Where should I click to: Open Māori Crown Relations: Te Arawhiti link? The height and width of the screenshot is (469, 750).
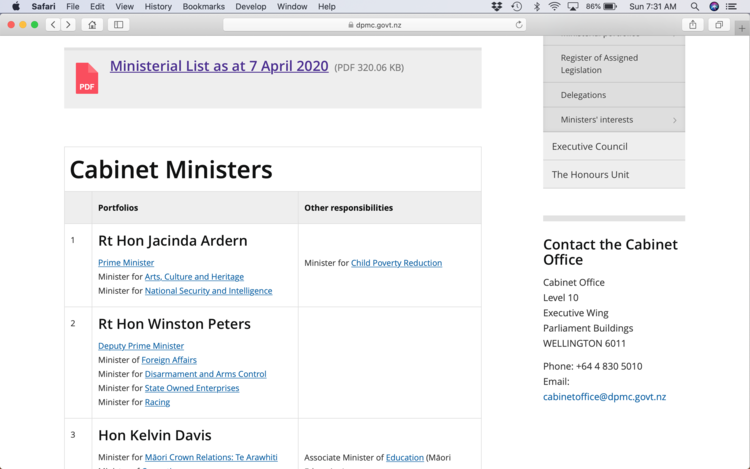tap(211, 457)
